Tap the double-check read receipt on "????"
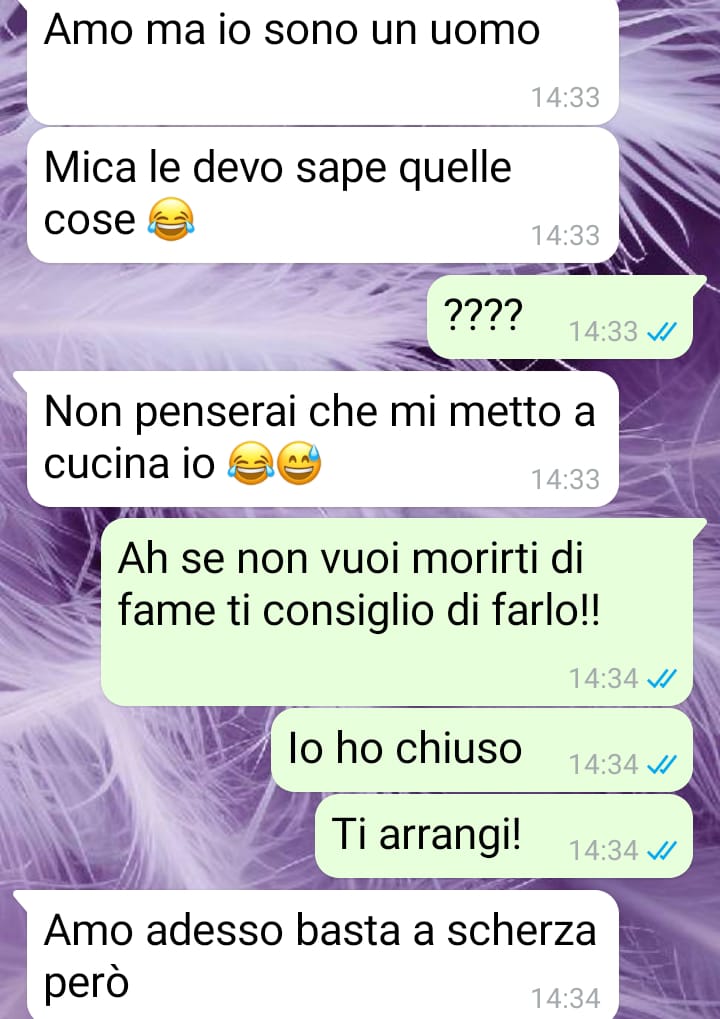Image resolution: width=720 pixels, height=1019 pixels. click(662, 333)
